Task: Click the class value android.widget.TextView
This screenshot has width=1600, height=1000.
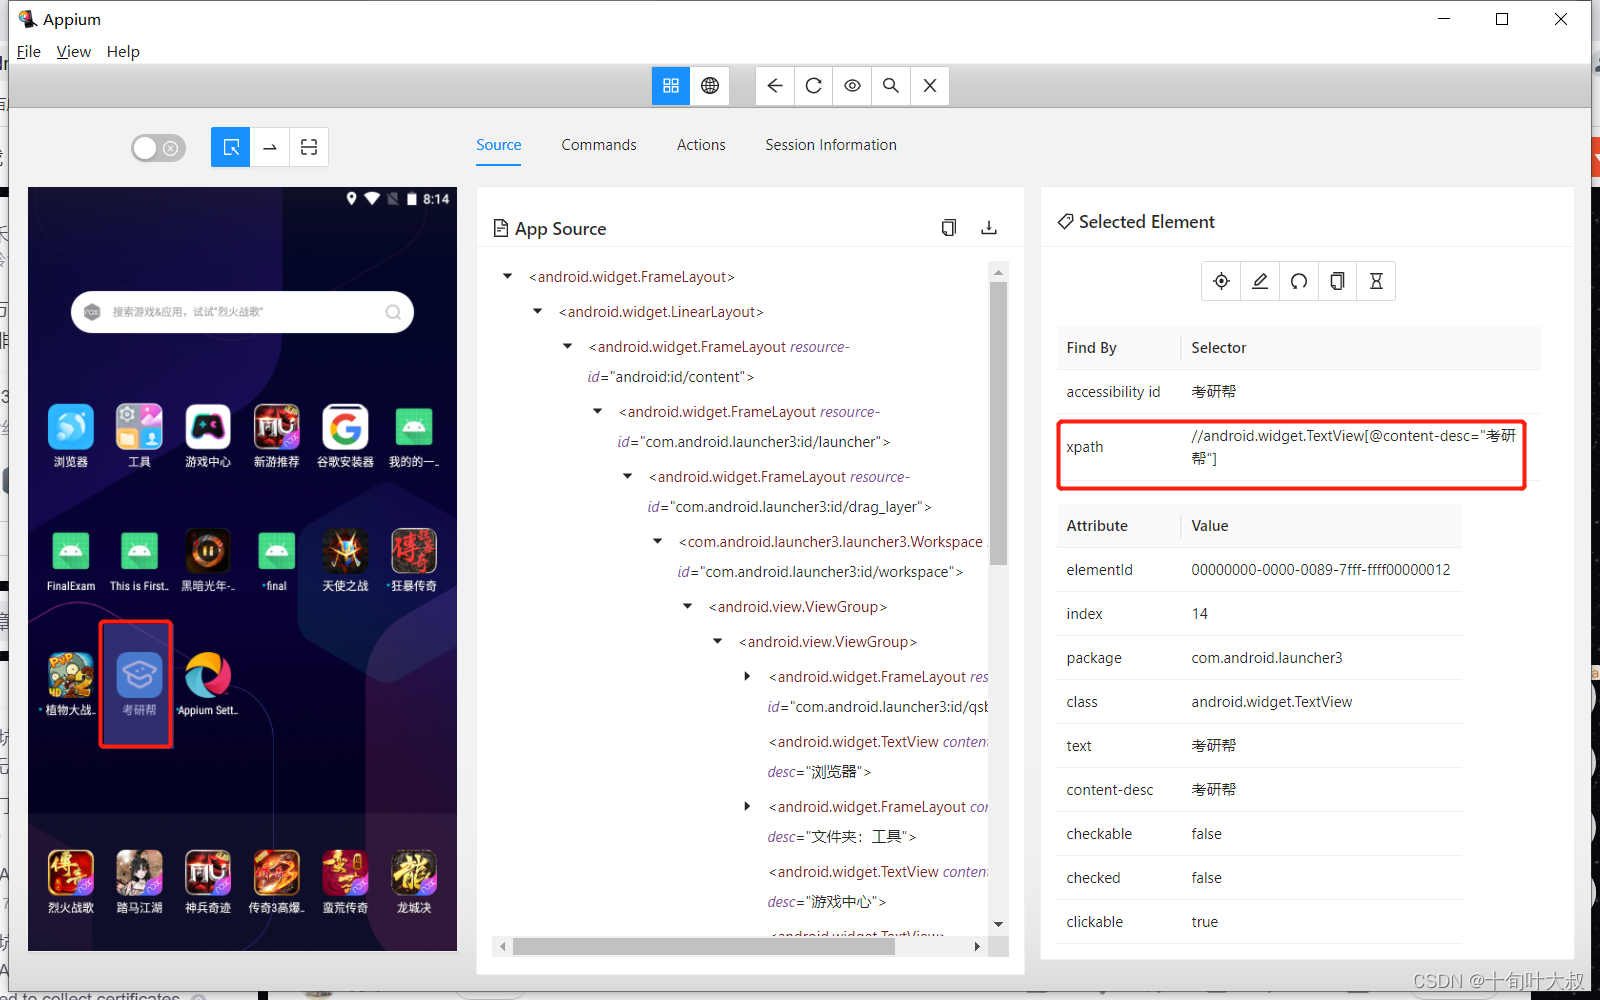Action: pyautogui.click(x=1272, y=702)
